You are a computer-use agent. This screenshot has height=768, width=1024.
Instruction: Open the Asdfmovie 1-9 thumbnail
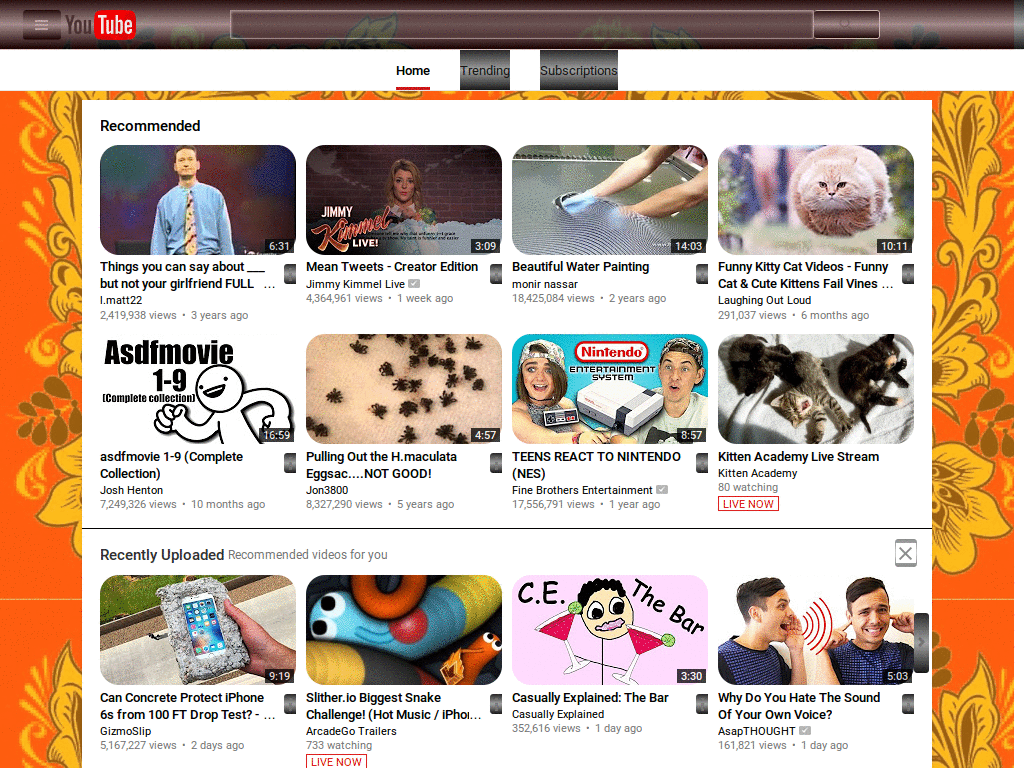198,389
